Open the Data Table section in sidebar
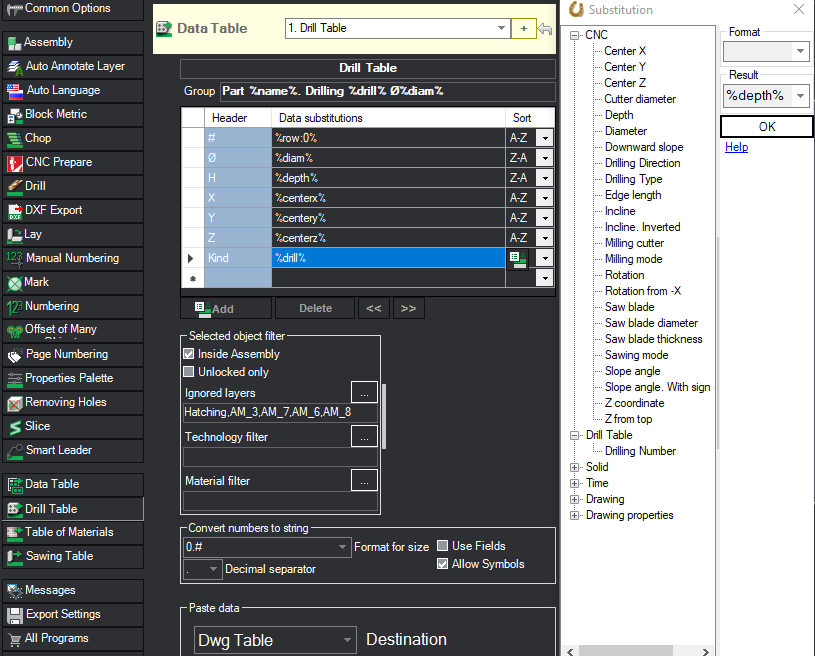 point(73,484)
